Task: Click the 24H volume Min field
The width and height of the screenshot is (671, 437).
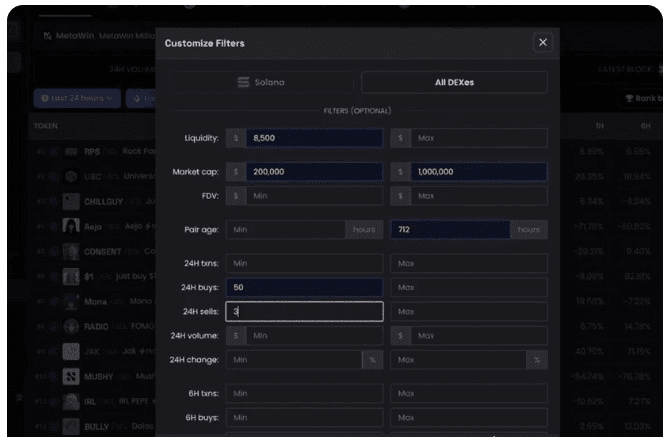Action: [x=312, y=336]
